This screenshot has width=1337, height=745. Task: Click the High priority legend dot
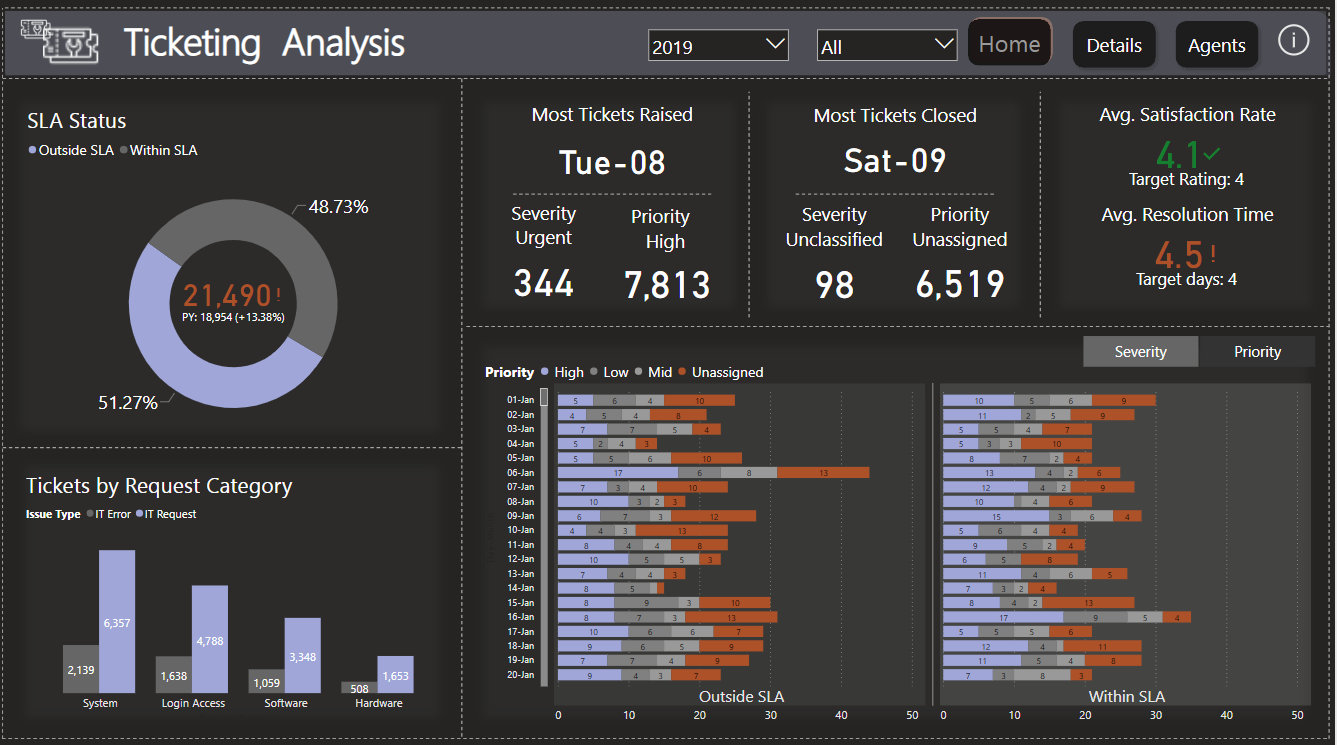click(x=544, y=372)
